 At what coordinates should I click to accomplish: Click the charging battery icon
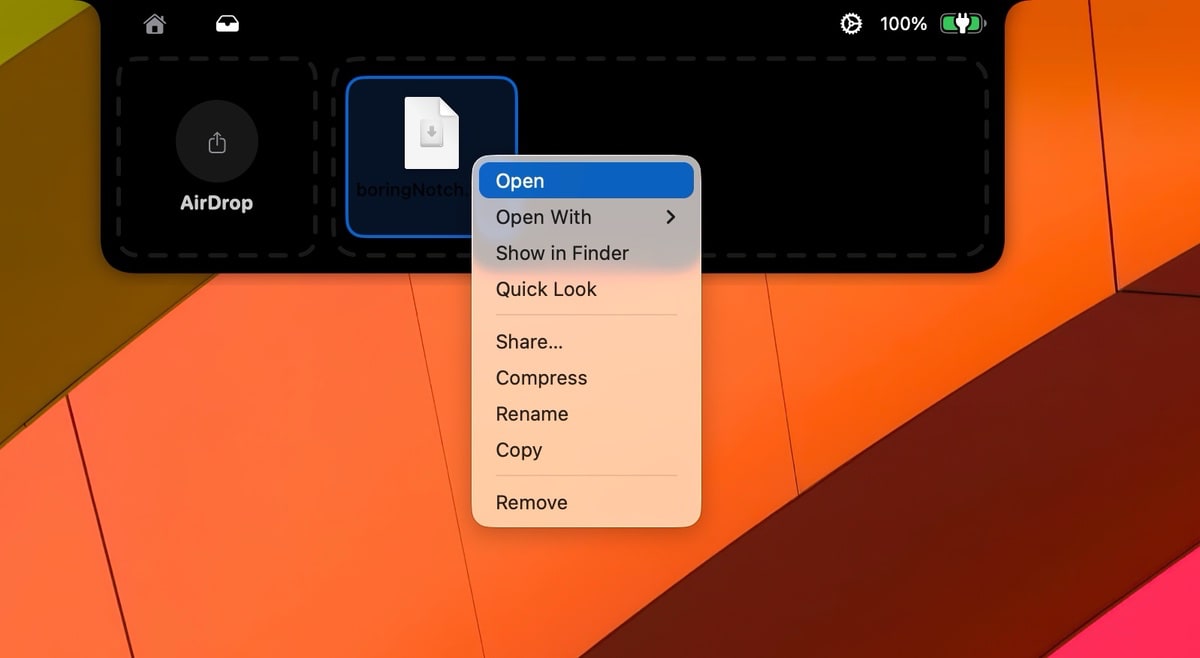pos(962,24)
